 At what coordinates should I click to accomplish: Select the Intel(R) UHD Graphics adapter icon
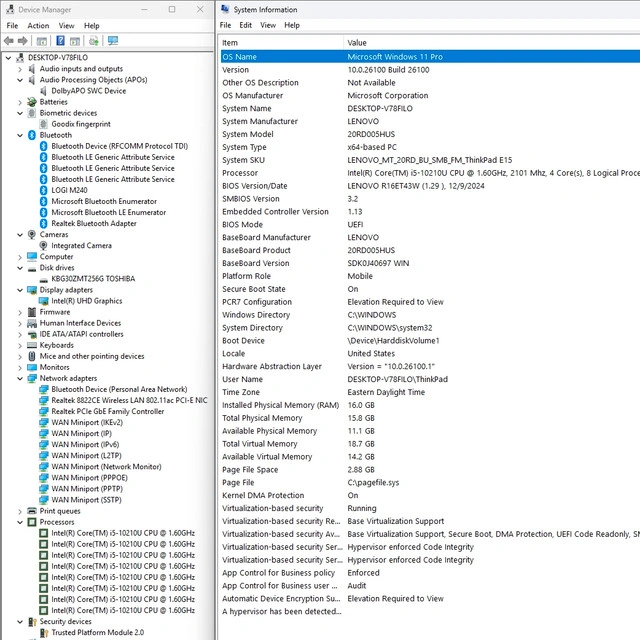[43, 300]
